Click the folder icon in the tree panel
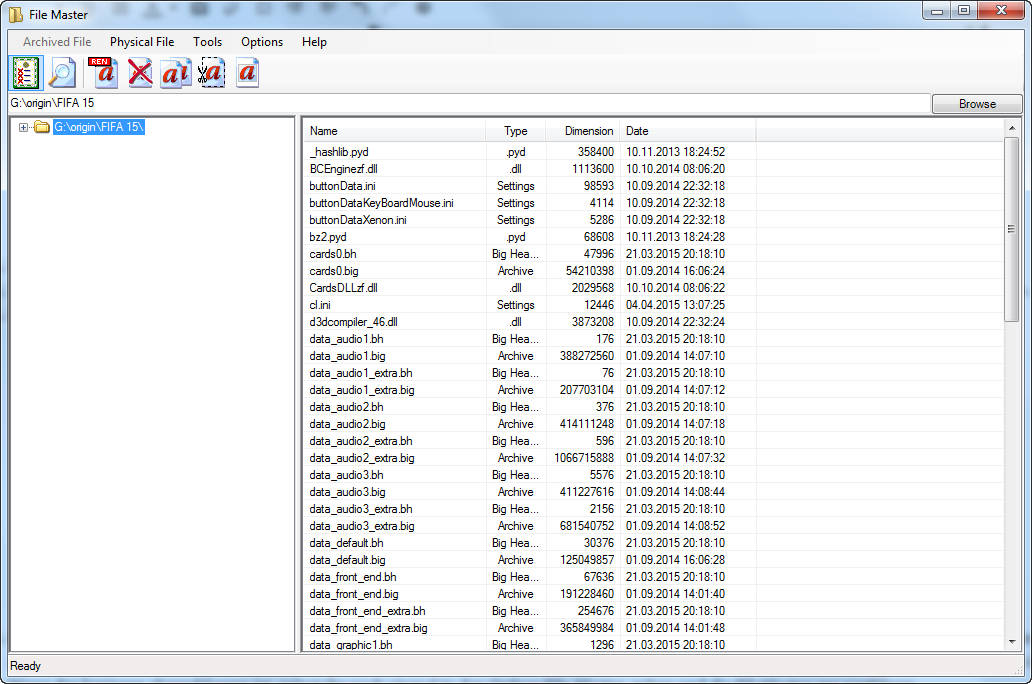Image resolution: width=1032 pixels, height=684 pixels. tap(42, 127)
